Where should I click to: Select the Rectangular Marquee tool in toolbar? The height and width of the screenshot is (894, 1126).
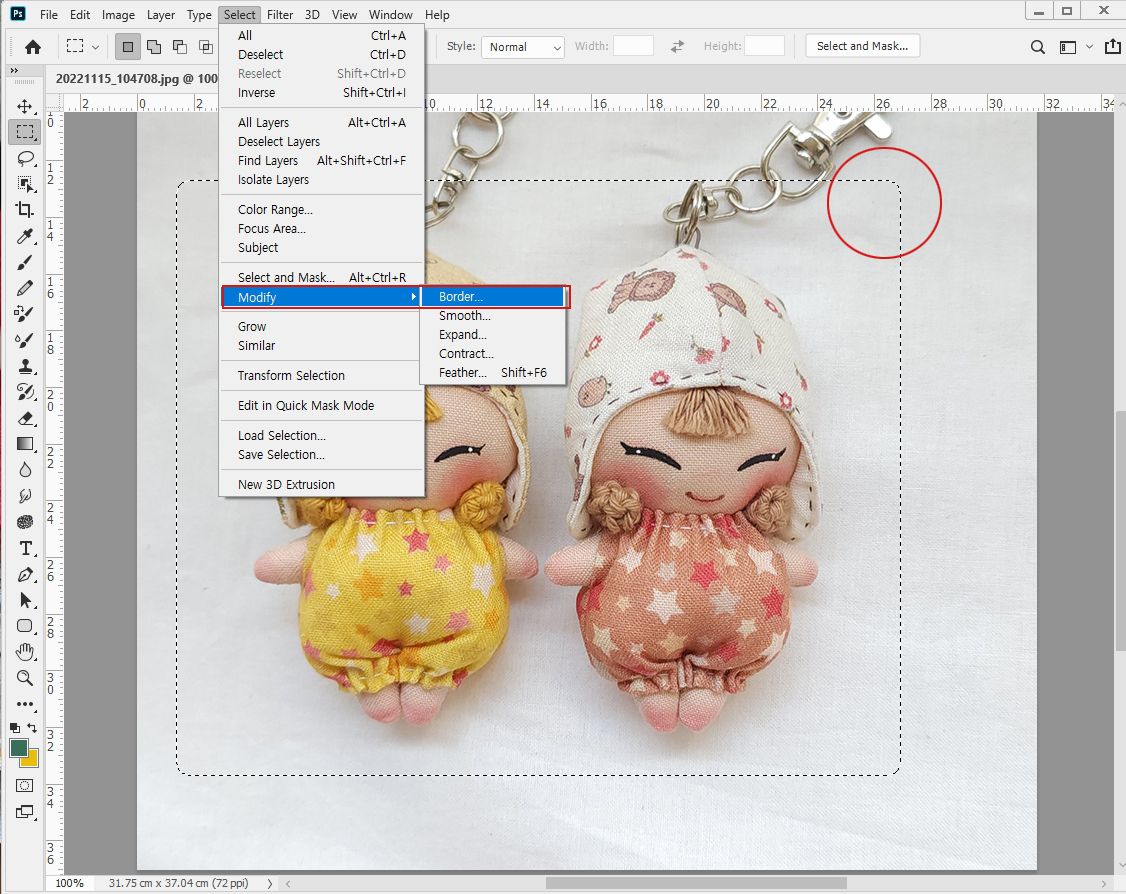coord(25,132)
